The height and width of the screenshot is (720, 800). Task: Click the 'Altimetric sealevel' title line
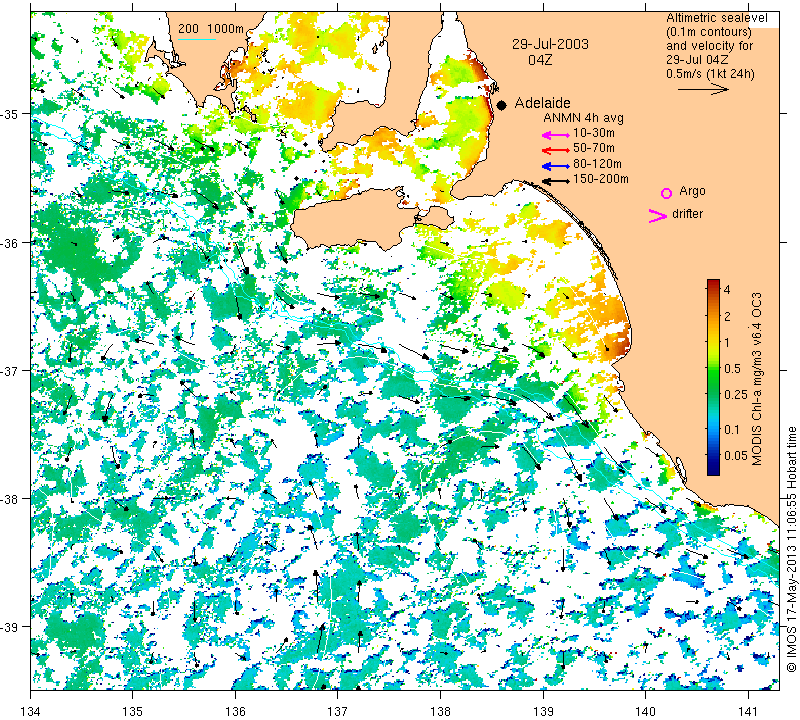pos(716,18)
